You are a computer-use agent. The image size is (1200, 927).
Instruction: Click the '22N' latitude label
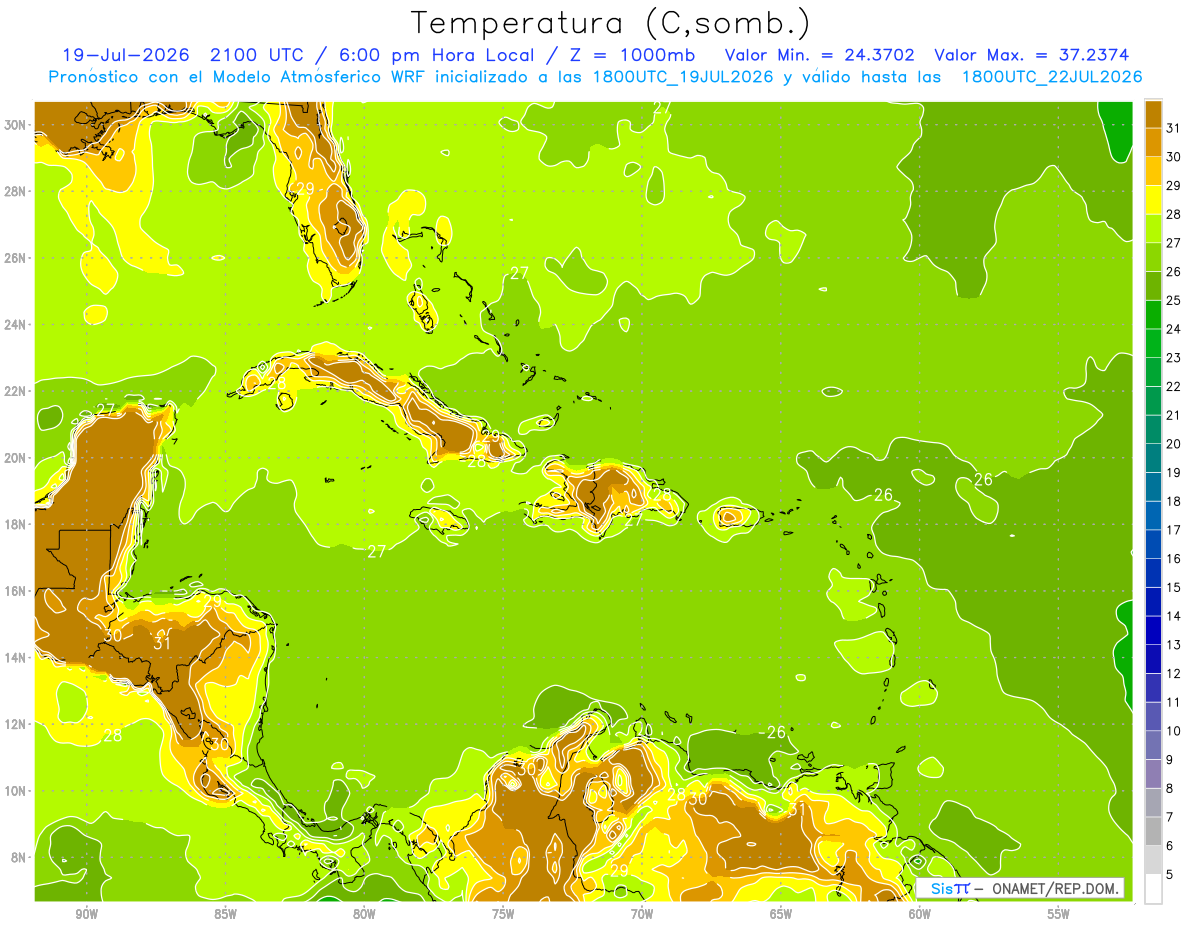tap(17, 391)
